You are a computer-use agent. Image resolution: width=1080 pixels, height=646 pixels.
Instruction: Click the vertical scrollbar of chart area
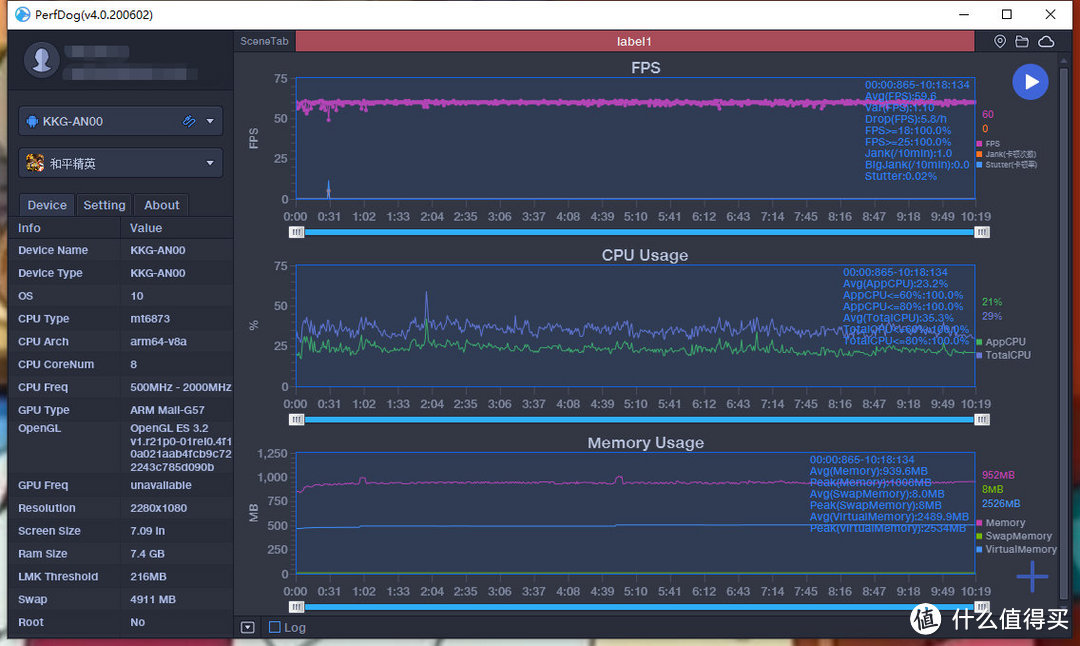click(x=1064, y=331)
